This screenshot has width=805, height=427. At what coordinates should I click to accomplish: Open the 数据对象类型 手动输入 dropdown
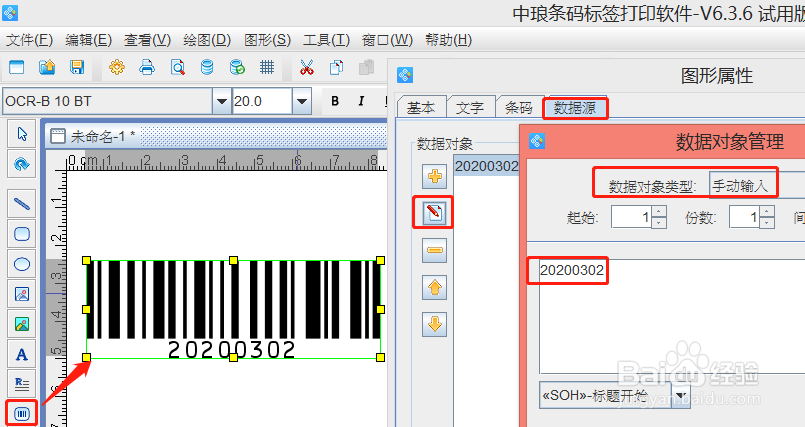click(x=757, y=186)
